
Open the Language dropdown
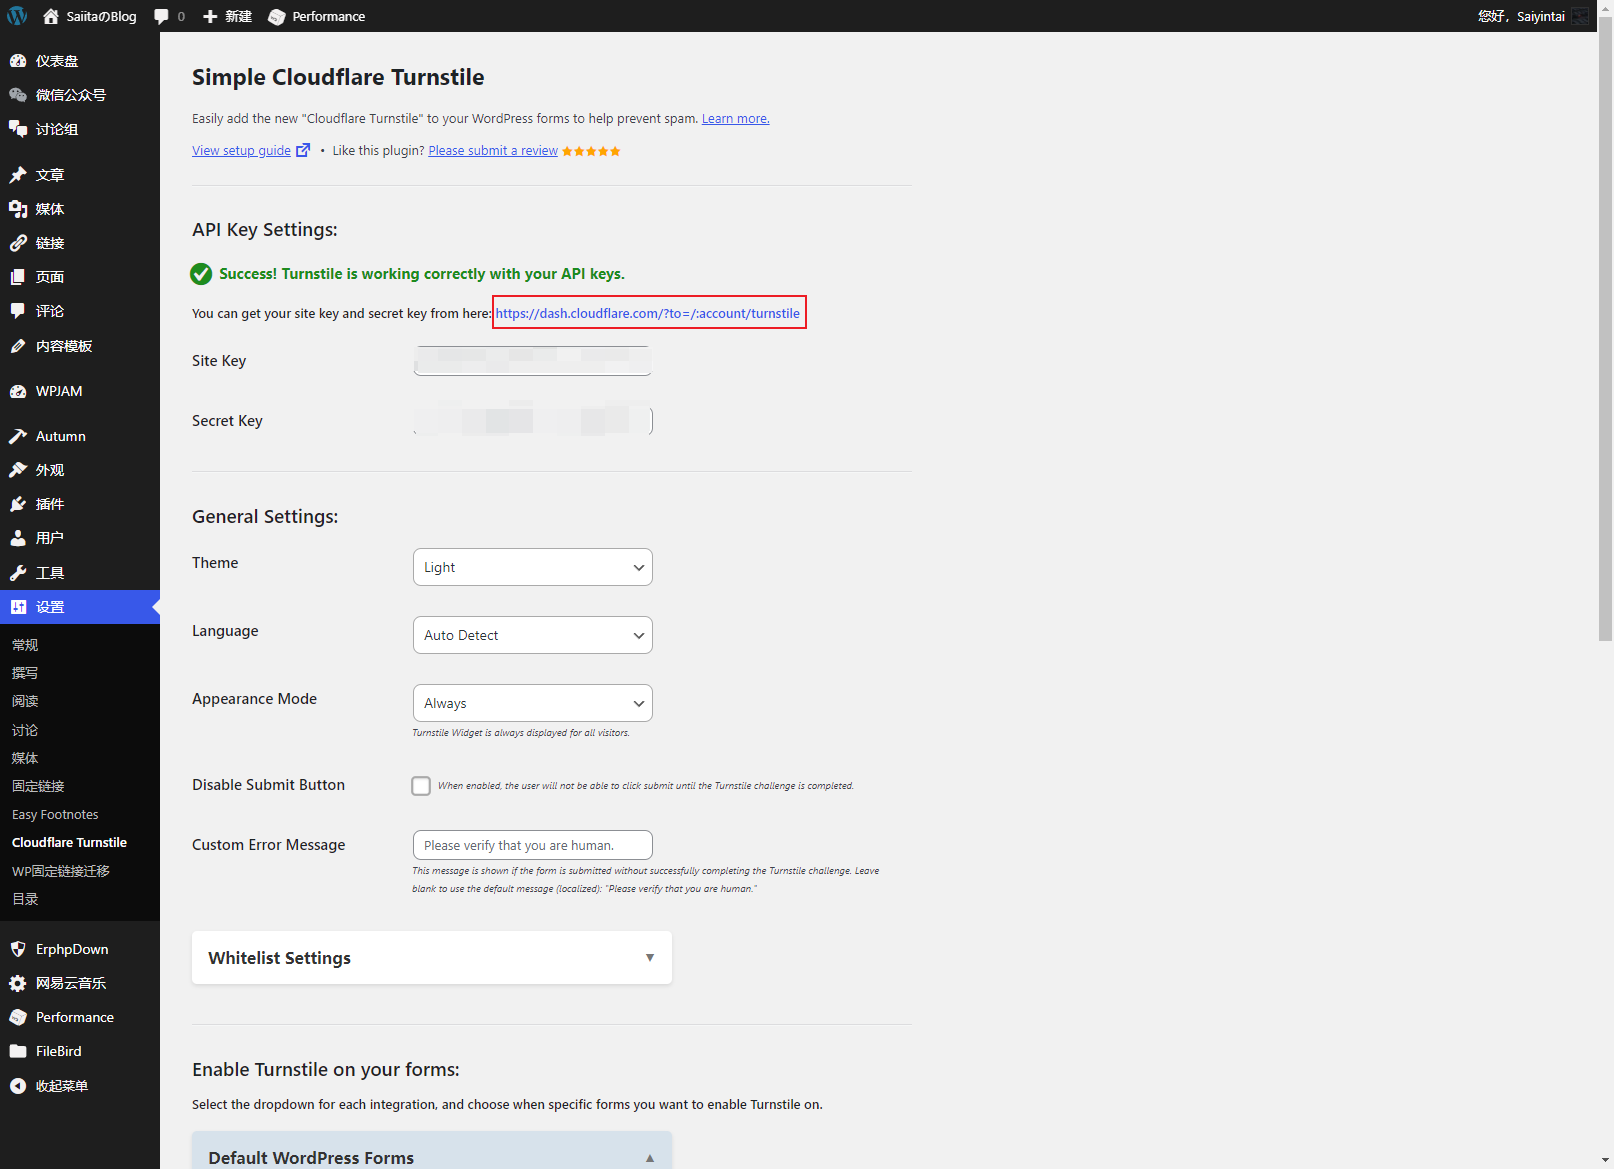click(532, 635)
